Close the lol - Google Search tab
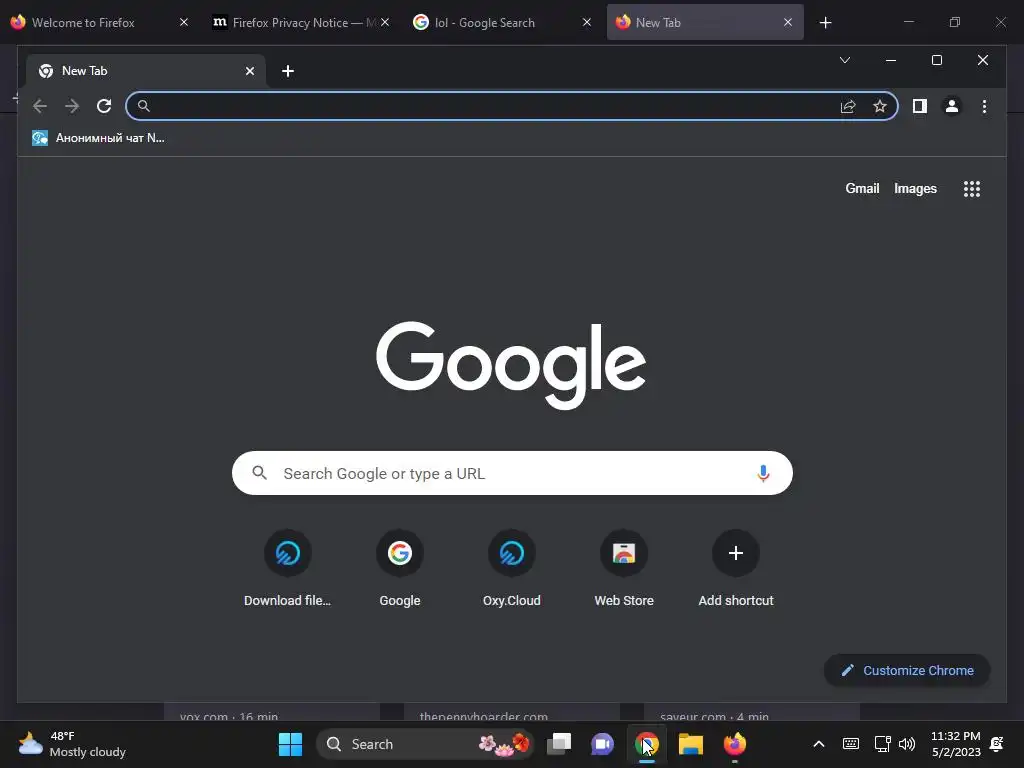1024x768 pixels. [586, 22]
